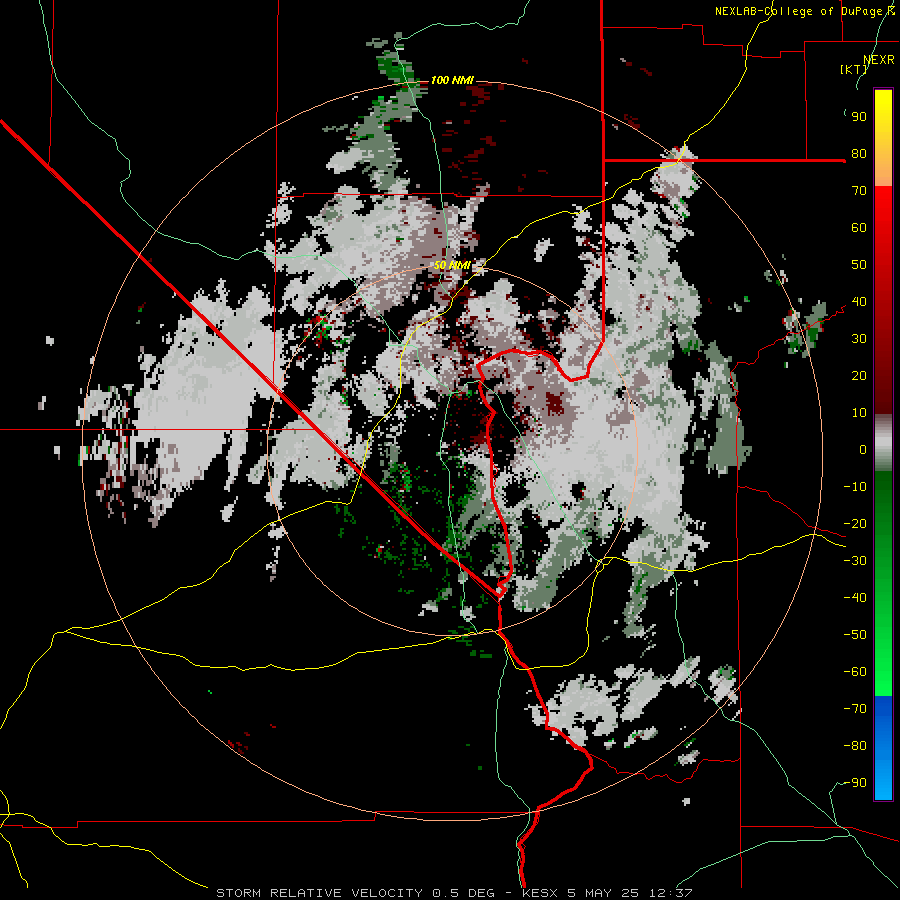Screen dimensions: 900x900
Task: Click the '100 NMI' range ring label
Action: point(452,80)
